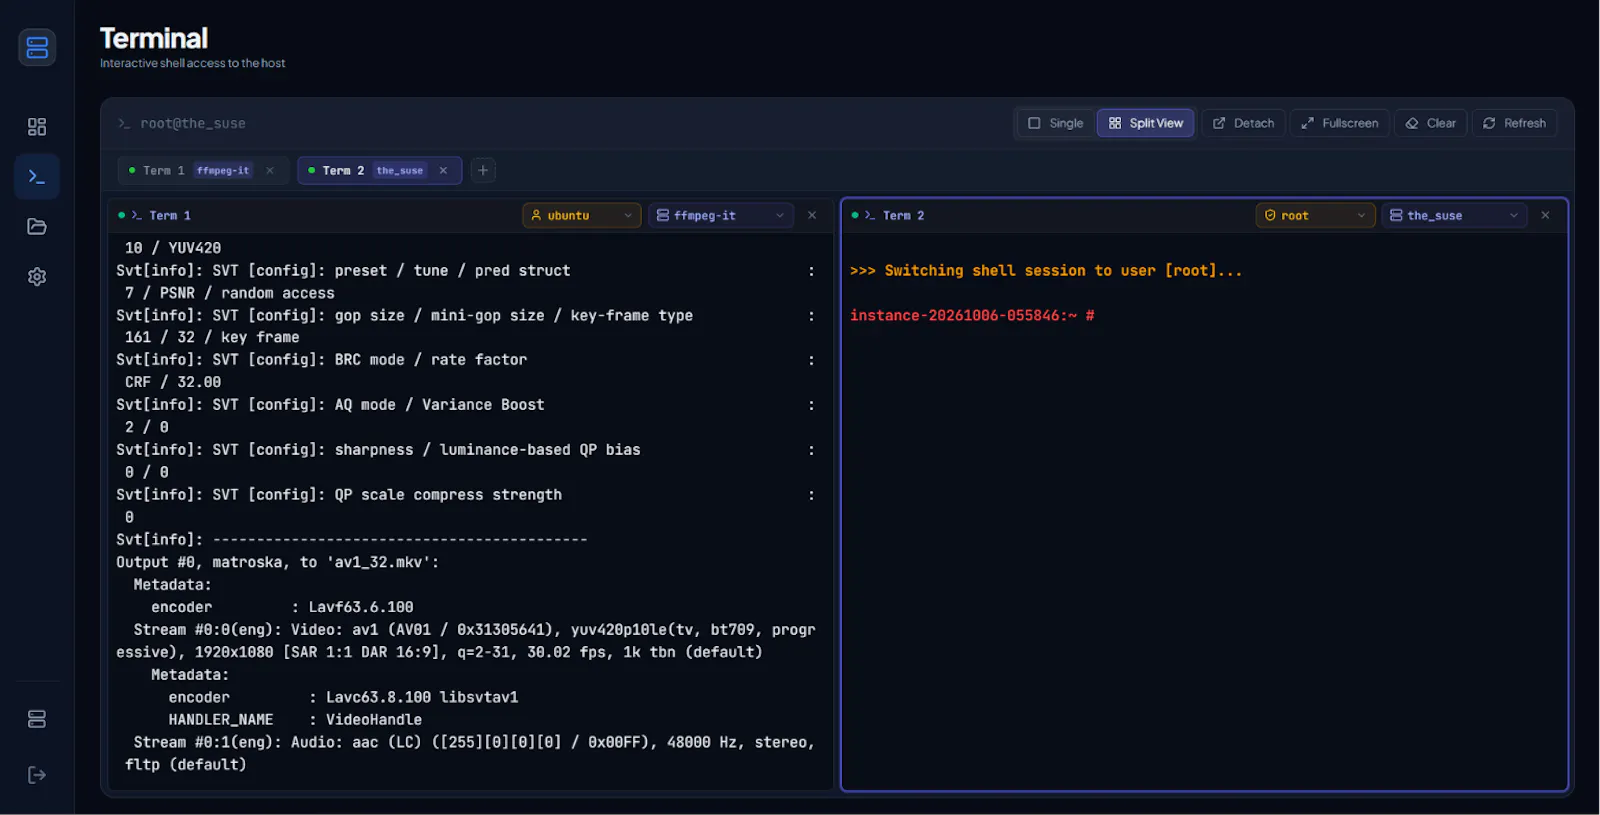Open the ubuntu user dropdown in Term 1
Screen dimensions: 1600x815
(x=582, y=216)
